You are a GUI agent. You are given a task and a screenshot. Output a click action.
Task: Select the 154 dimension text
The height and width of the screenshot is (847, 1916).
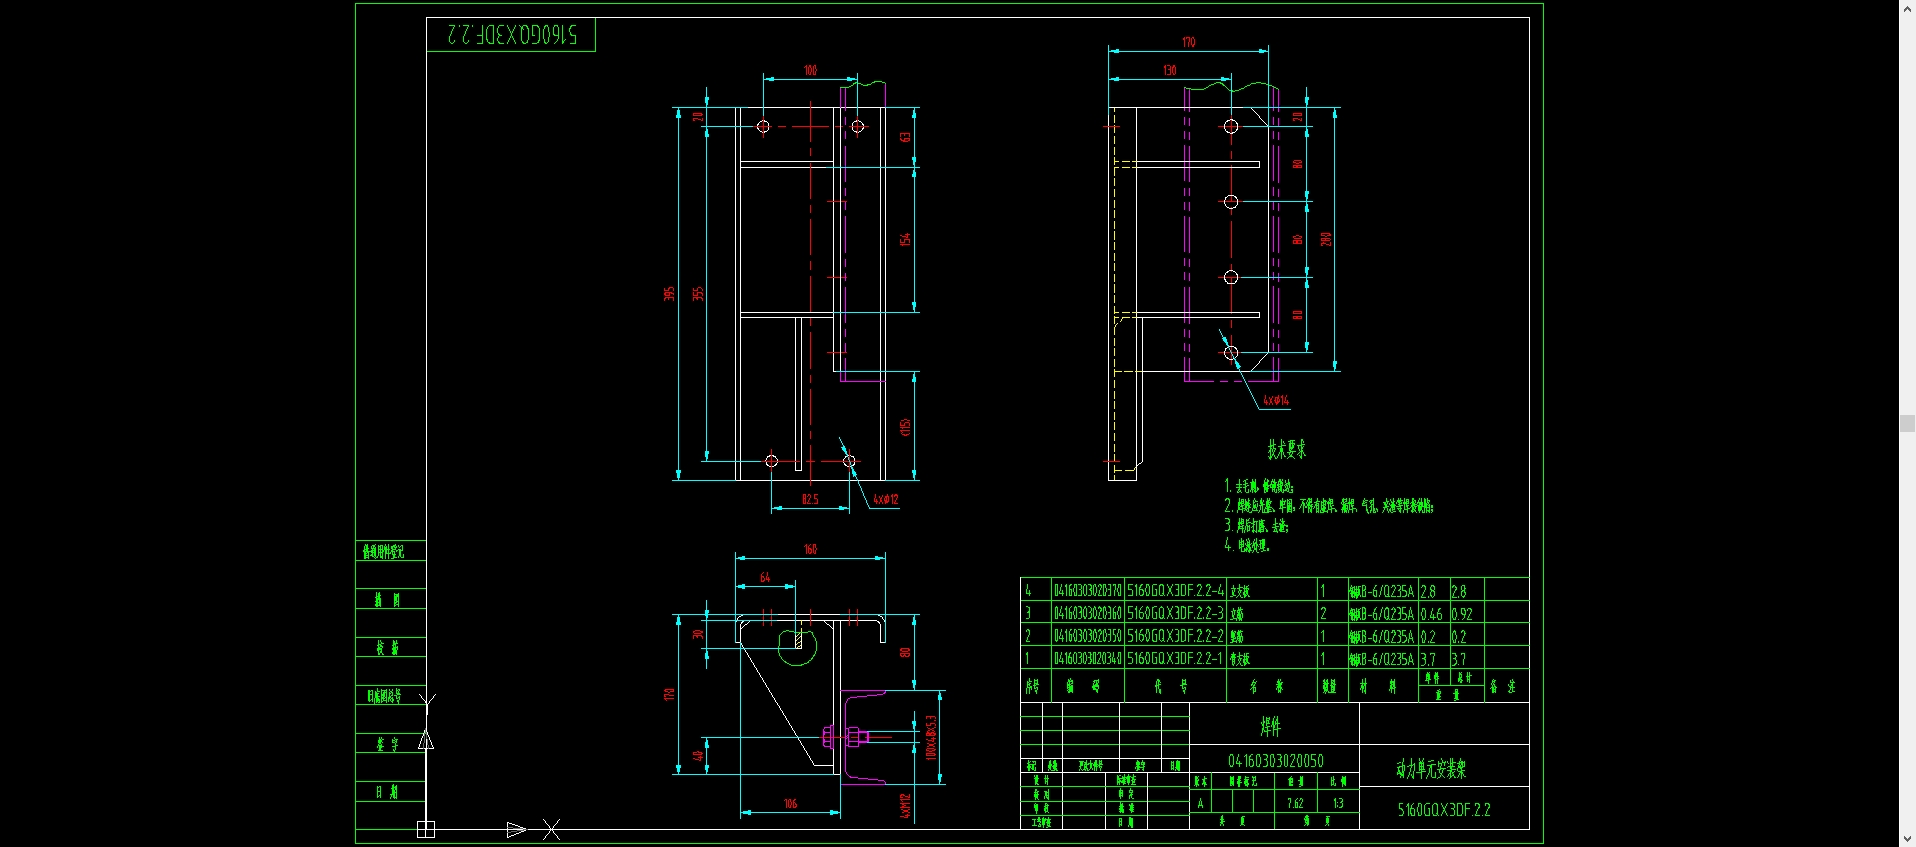(905, 239)
